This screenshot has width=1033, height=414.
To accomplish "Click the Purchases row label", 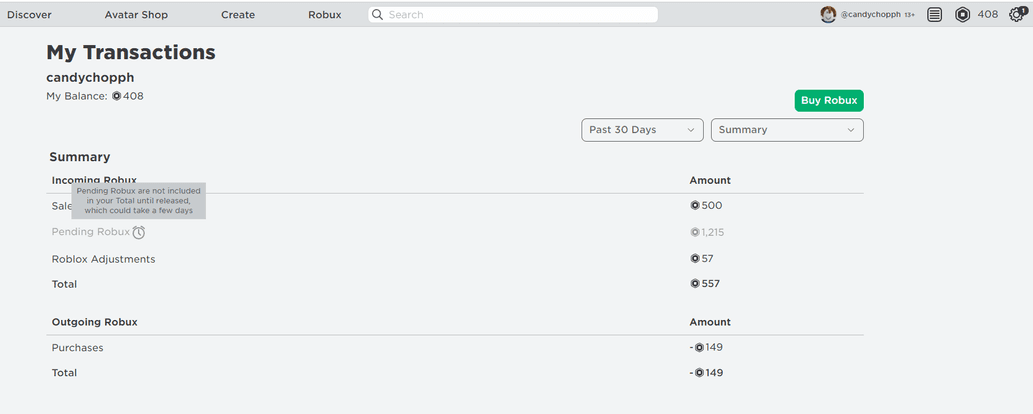I will [77, 348].
